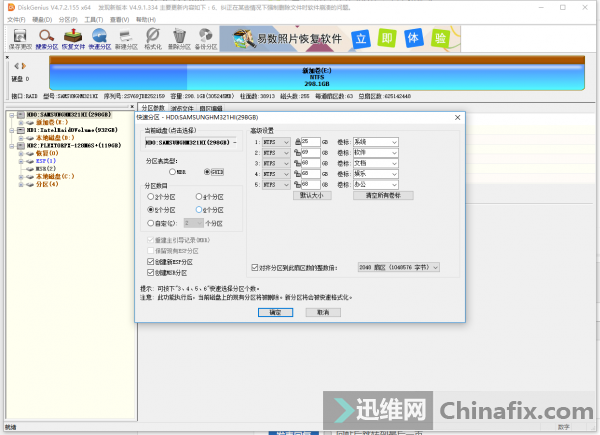The width and height of the screenshot is (600, 435).
Task: Select the GUID partition table type
Action: coord(214,172)
